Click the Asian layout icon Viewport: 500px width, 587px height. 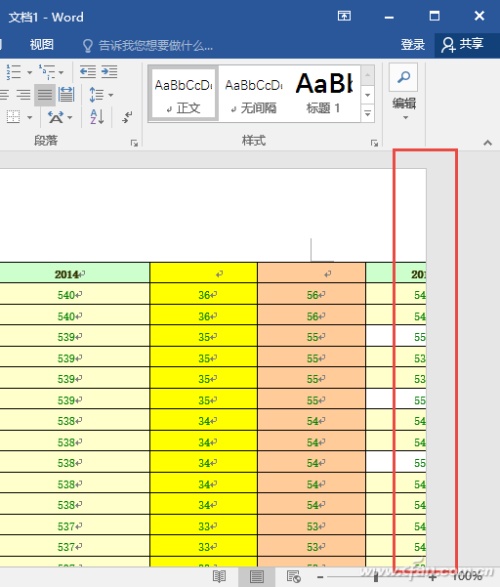56,117
